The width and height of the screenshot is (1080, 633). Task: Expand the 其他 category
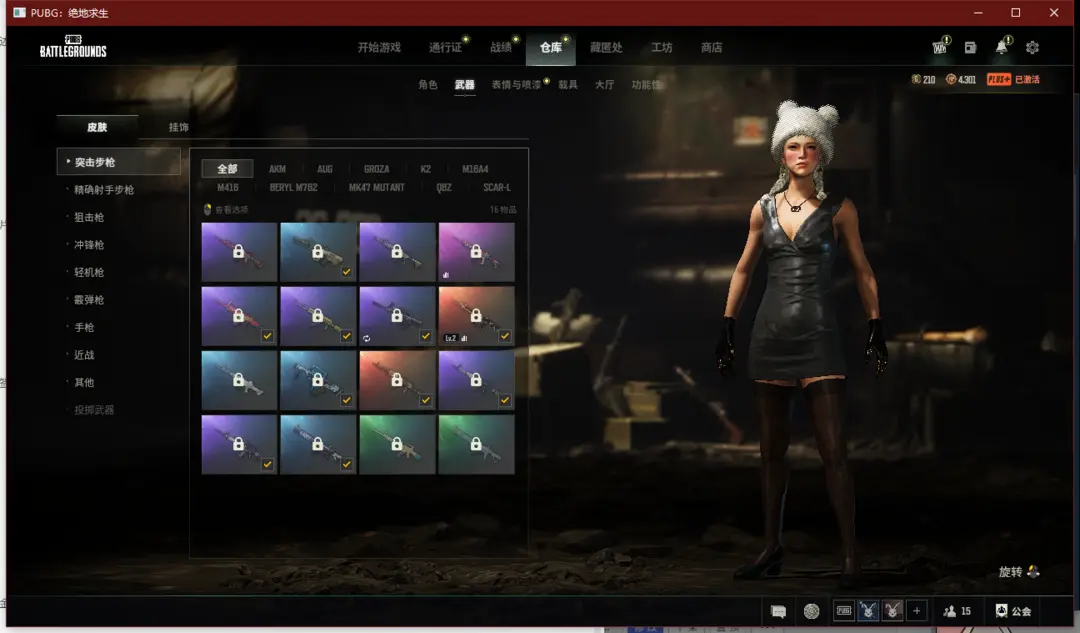pyautogui.click(x=84, y=383)
